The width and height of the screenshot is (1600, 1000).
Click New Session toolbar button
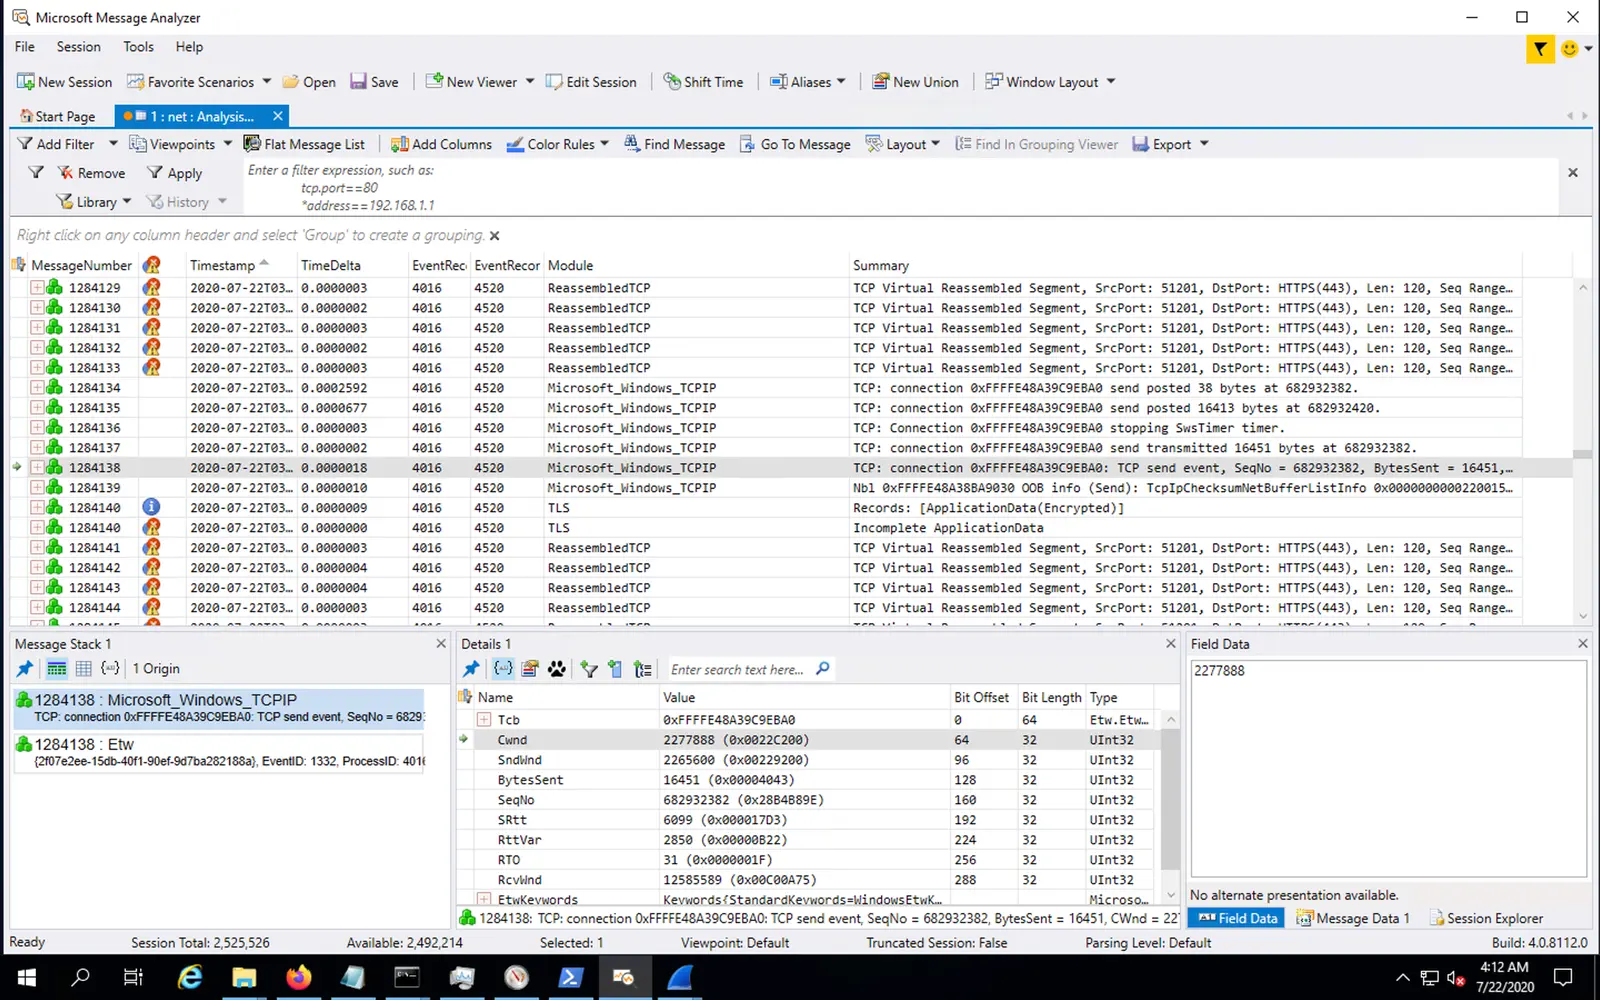64,82
